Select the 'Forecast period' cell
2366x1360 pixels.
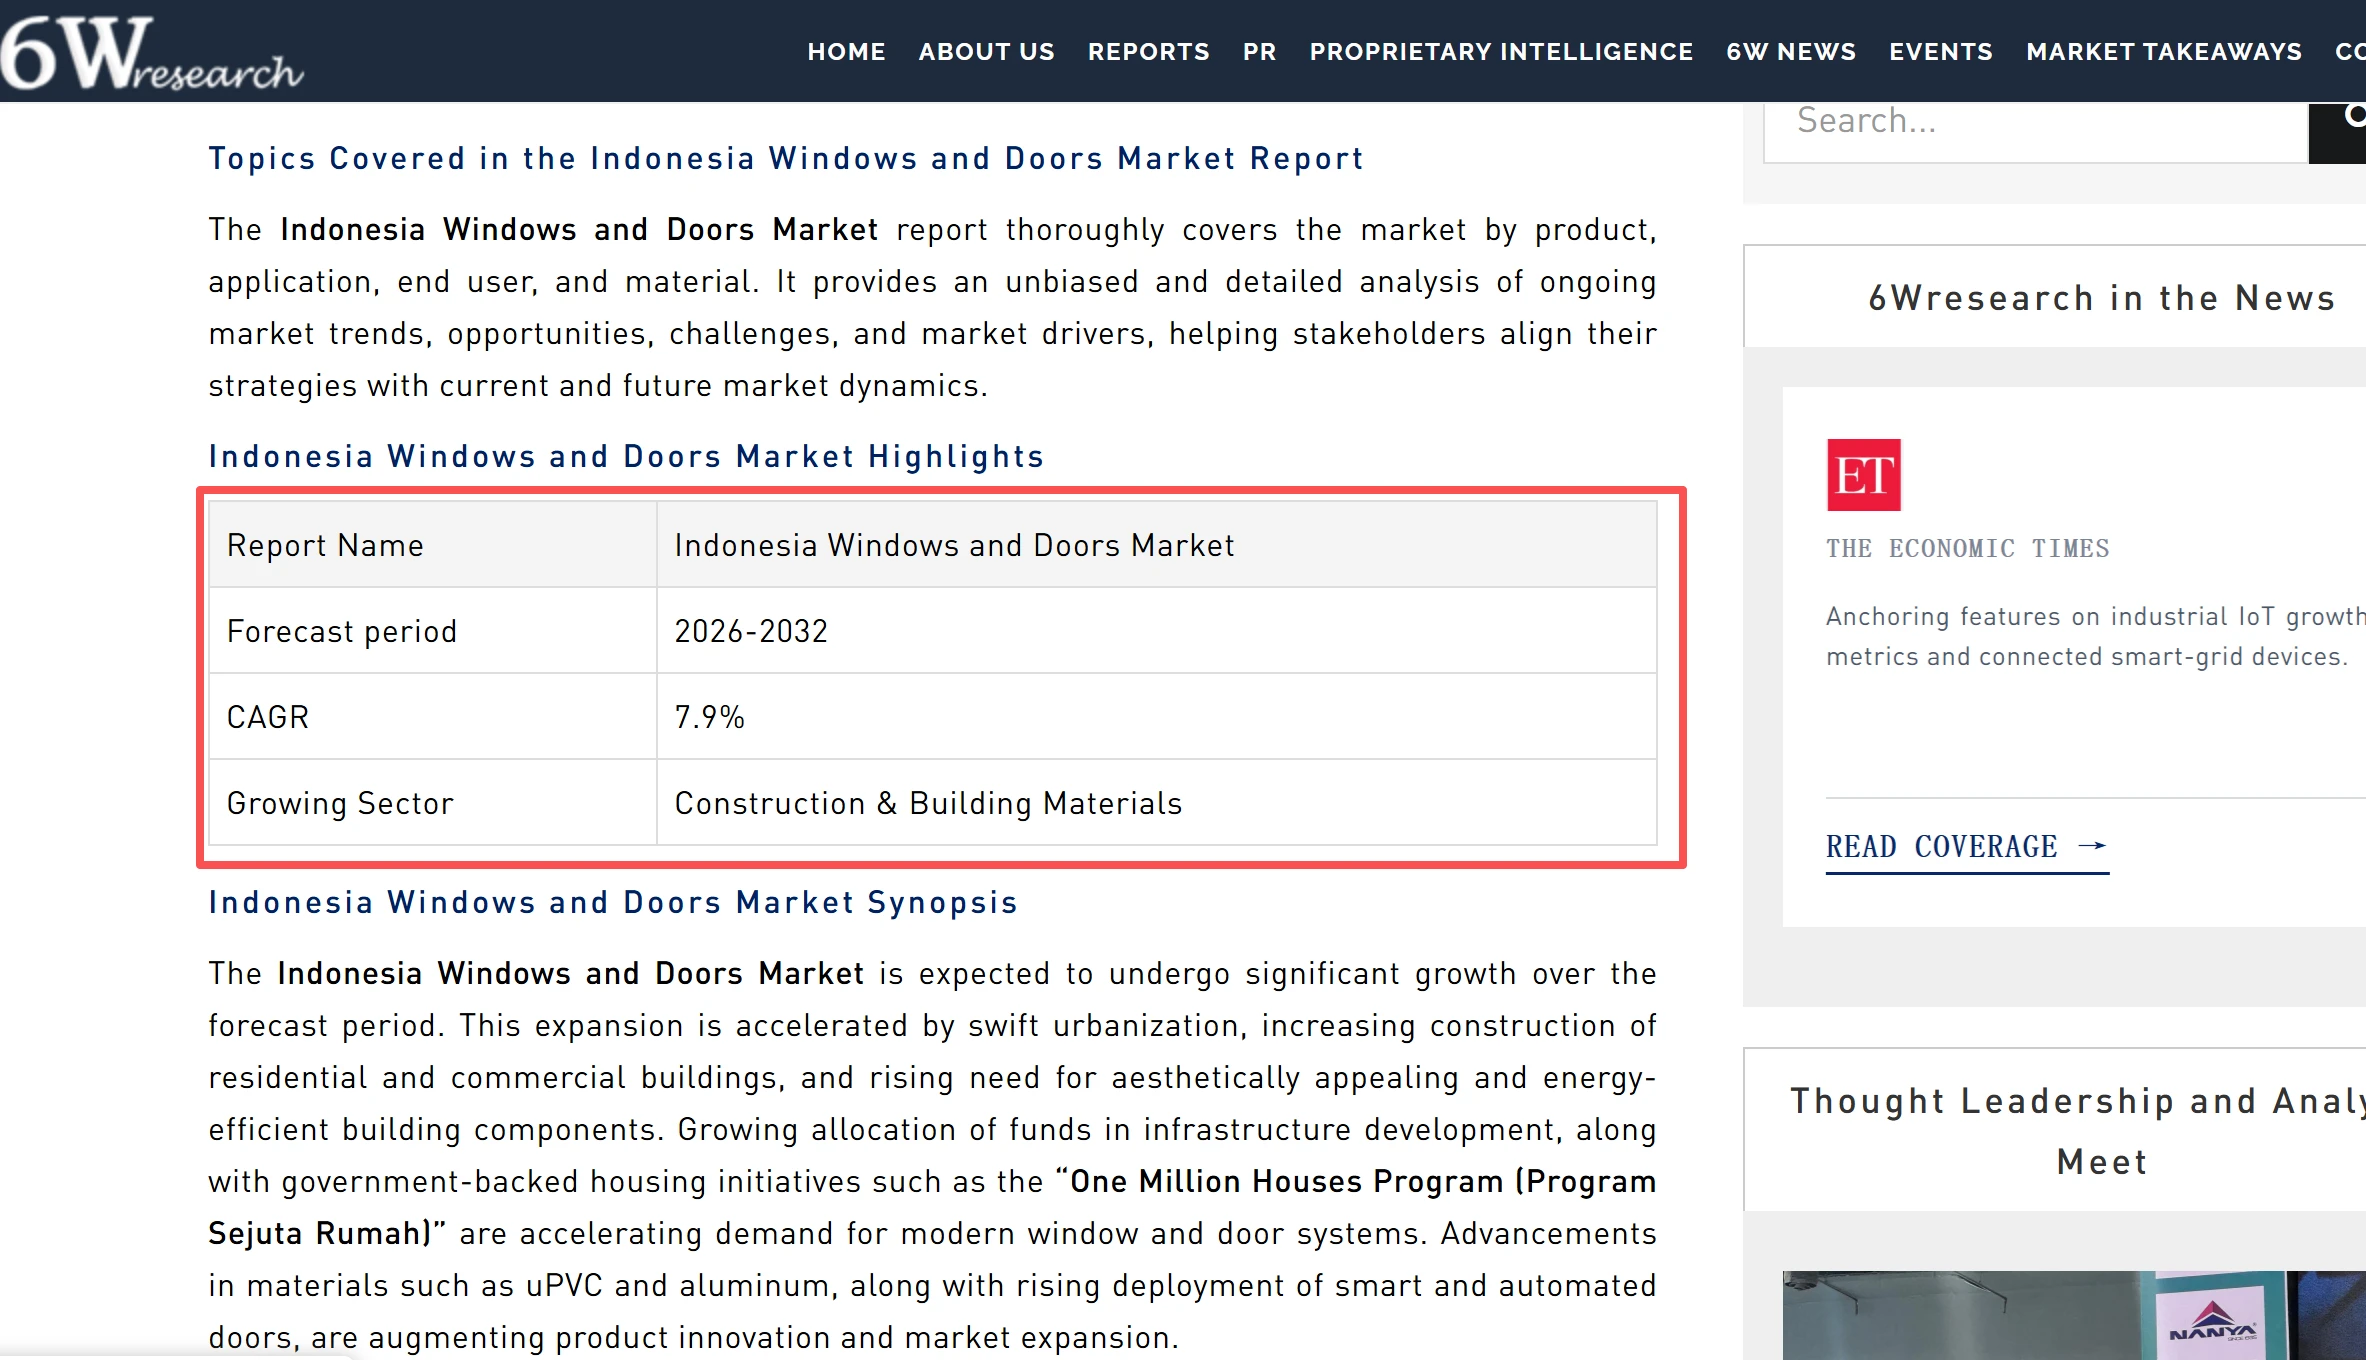coord(432,631)
